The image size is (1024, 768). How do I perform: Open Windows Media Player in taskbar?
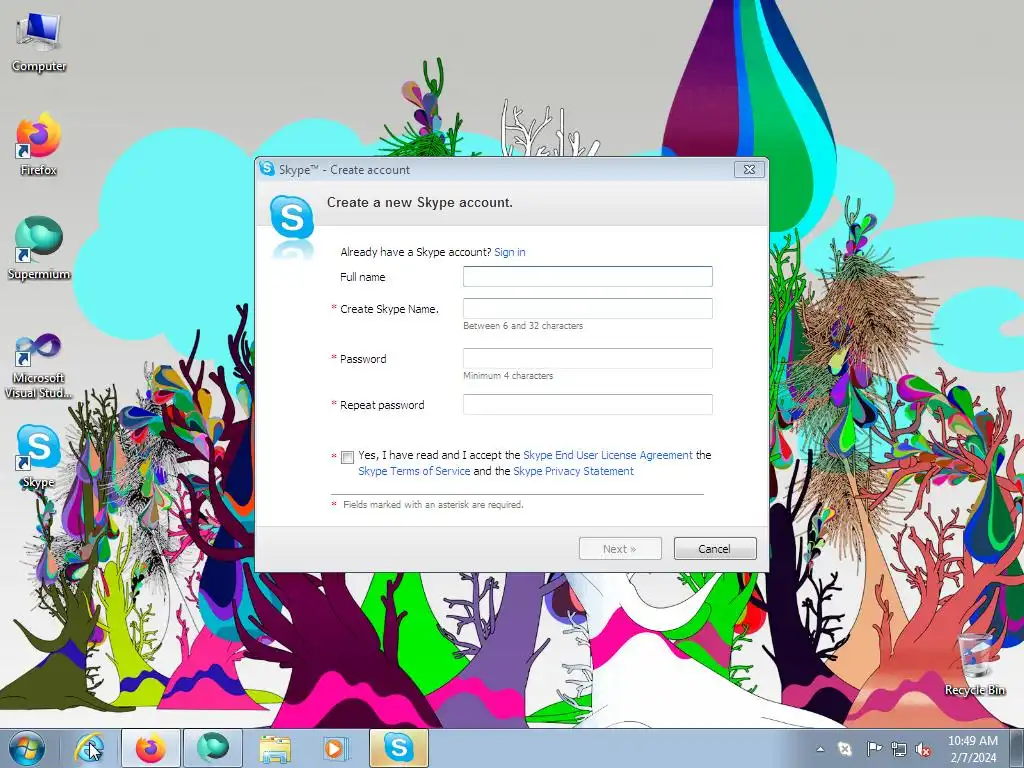tap(336, 748)
